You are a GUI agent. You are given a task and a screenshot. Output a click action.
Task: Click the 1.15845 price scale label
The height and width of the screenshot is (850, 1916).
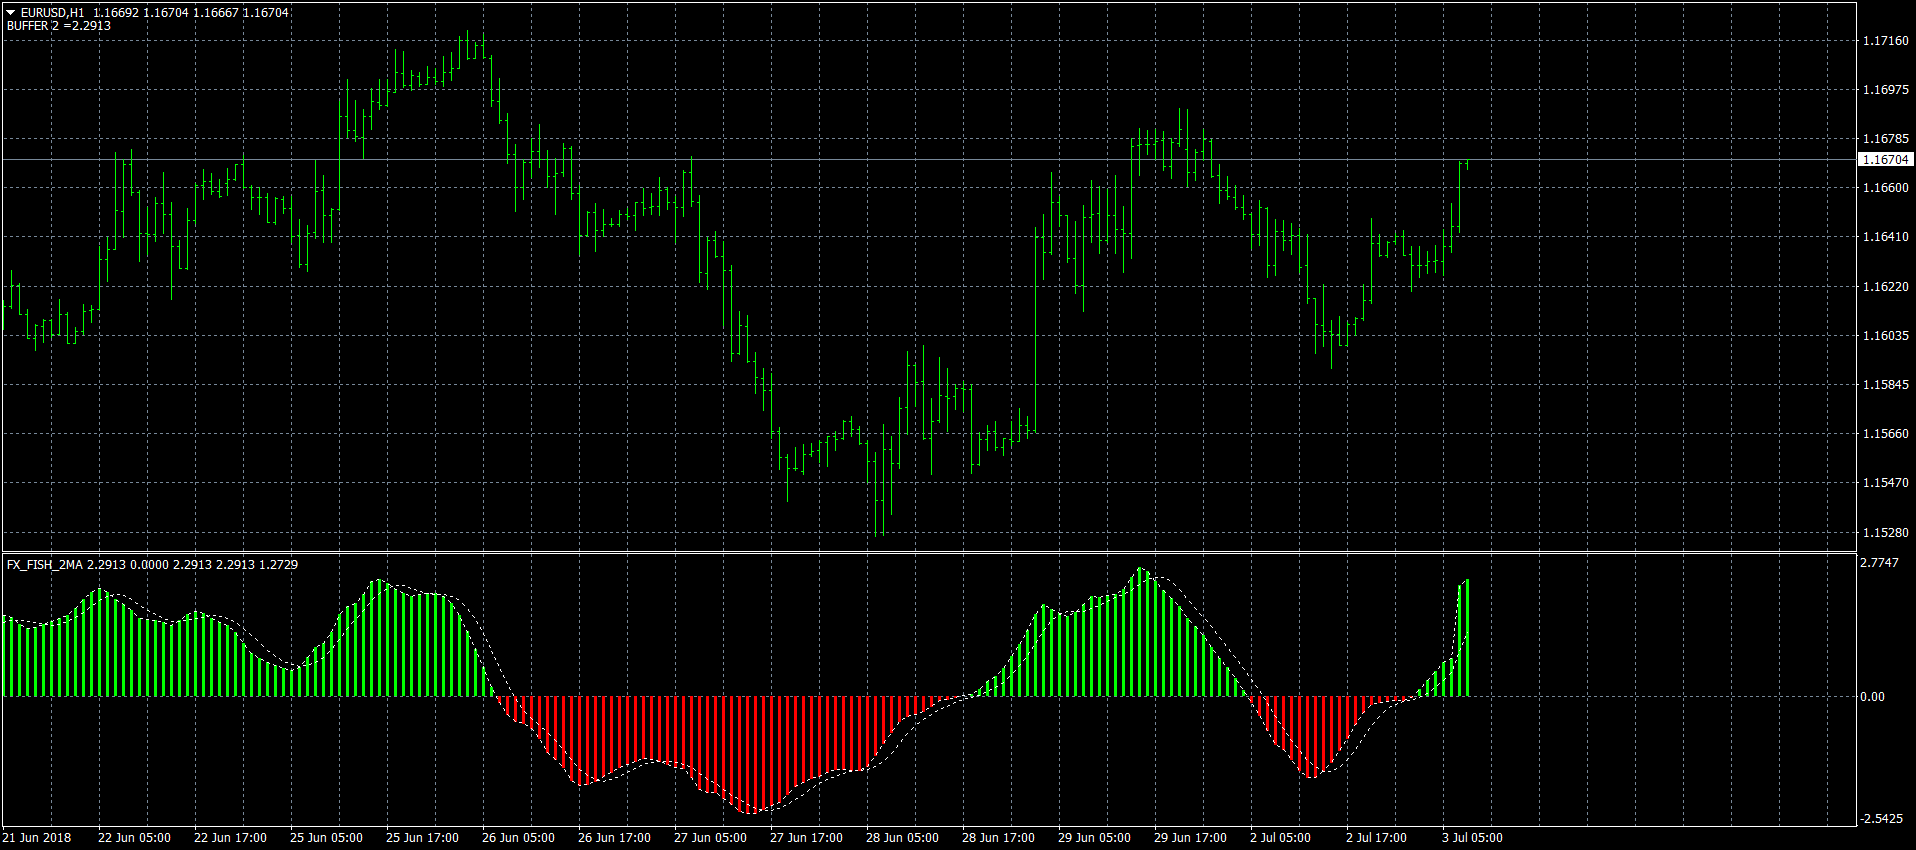point(1886,385)
